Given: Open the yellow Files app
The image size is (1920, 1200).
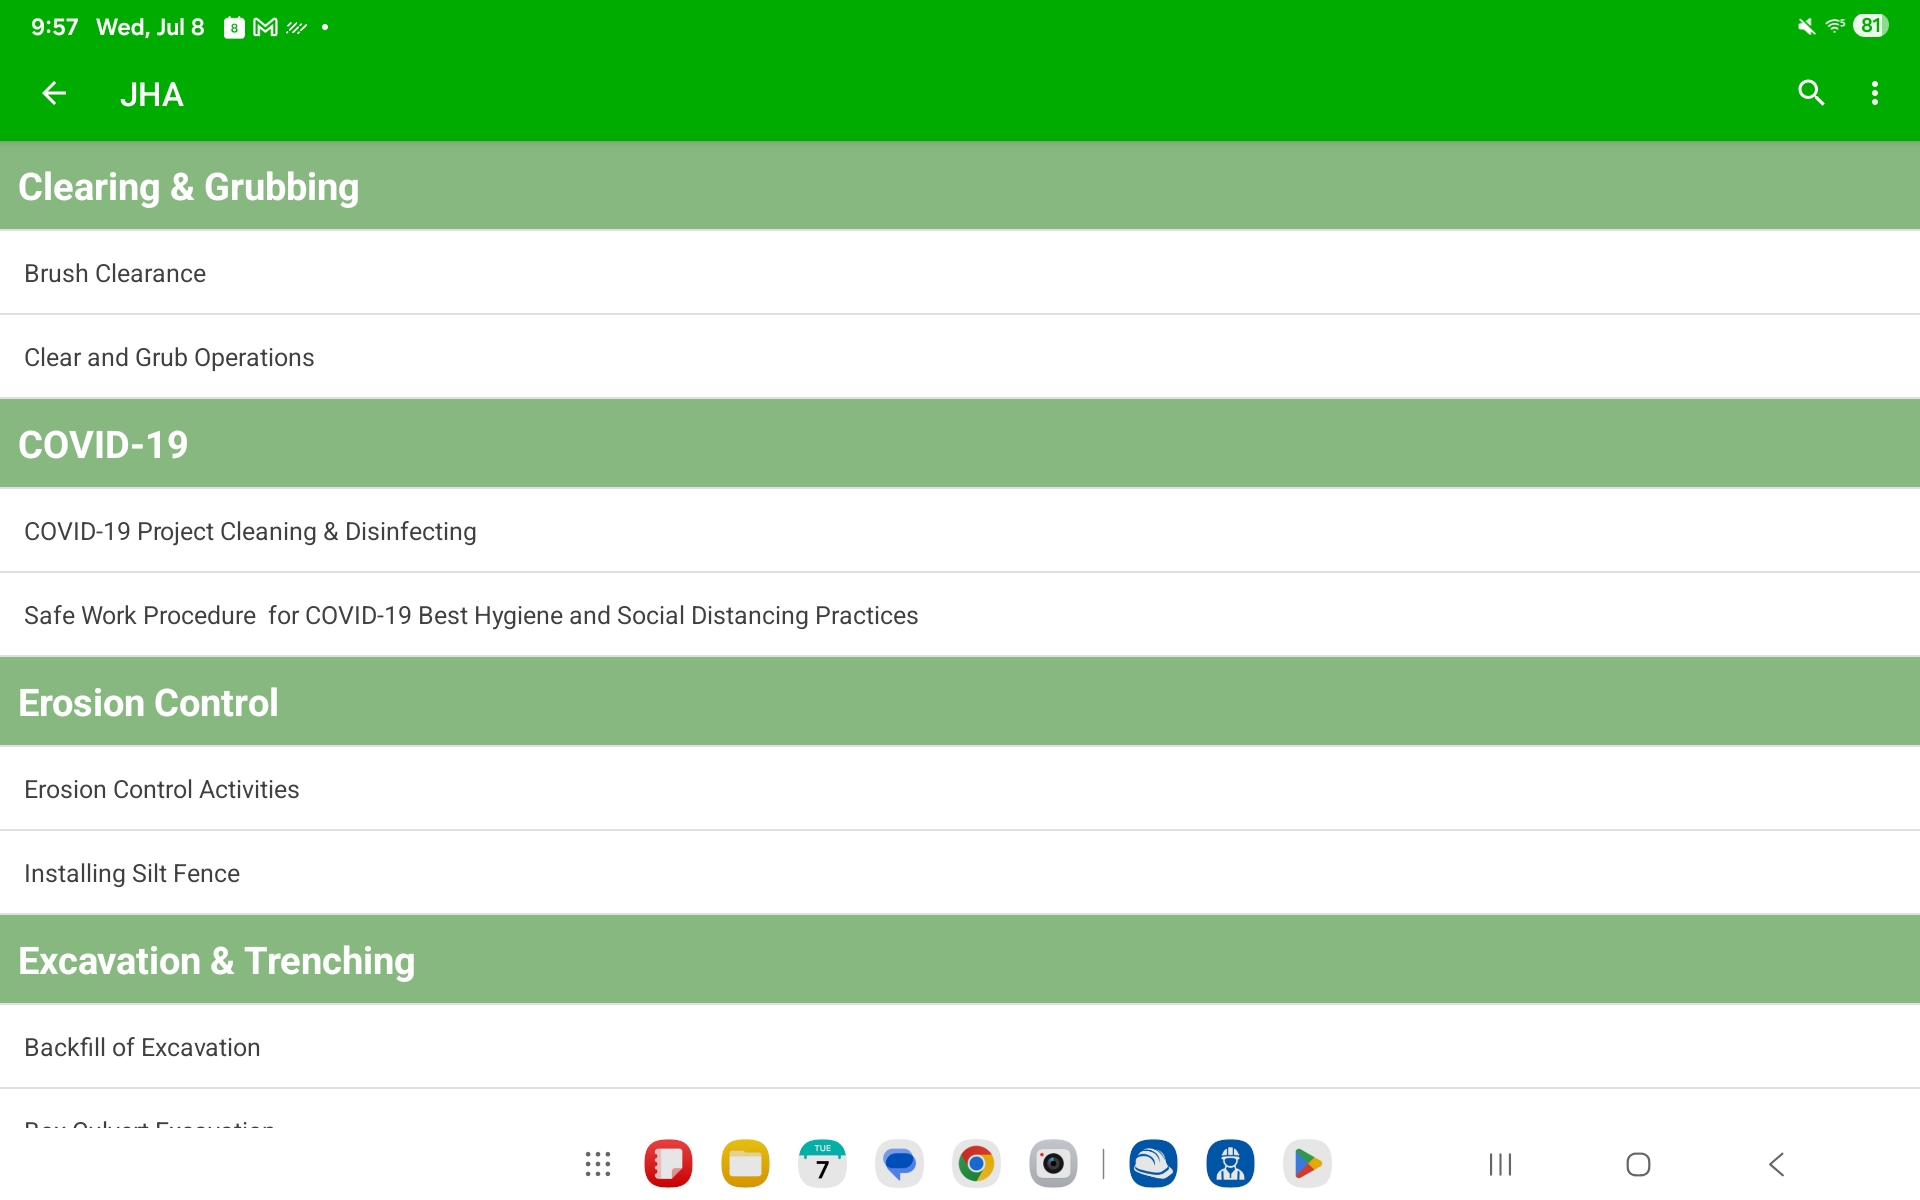Looking at the screenshot, I should coord(745,1164).
